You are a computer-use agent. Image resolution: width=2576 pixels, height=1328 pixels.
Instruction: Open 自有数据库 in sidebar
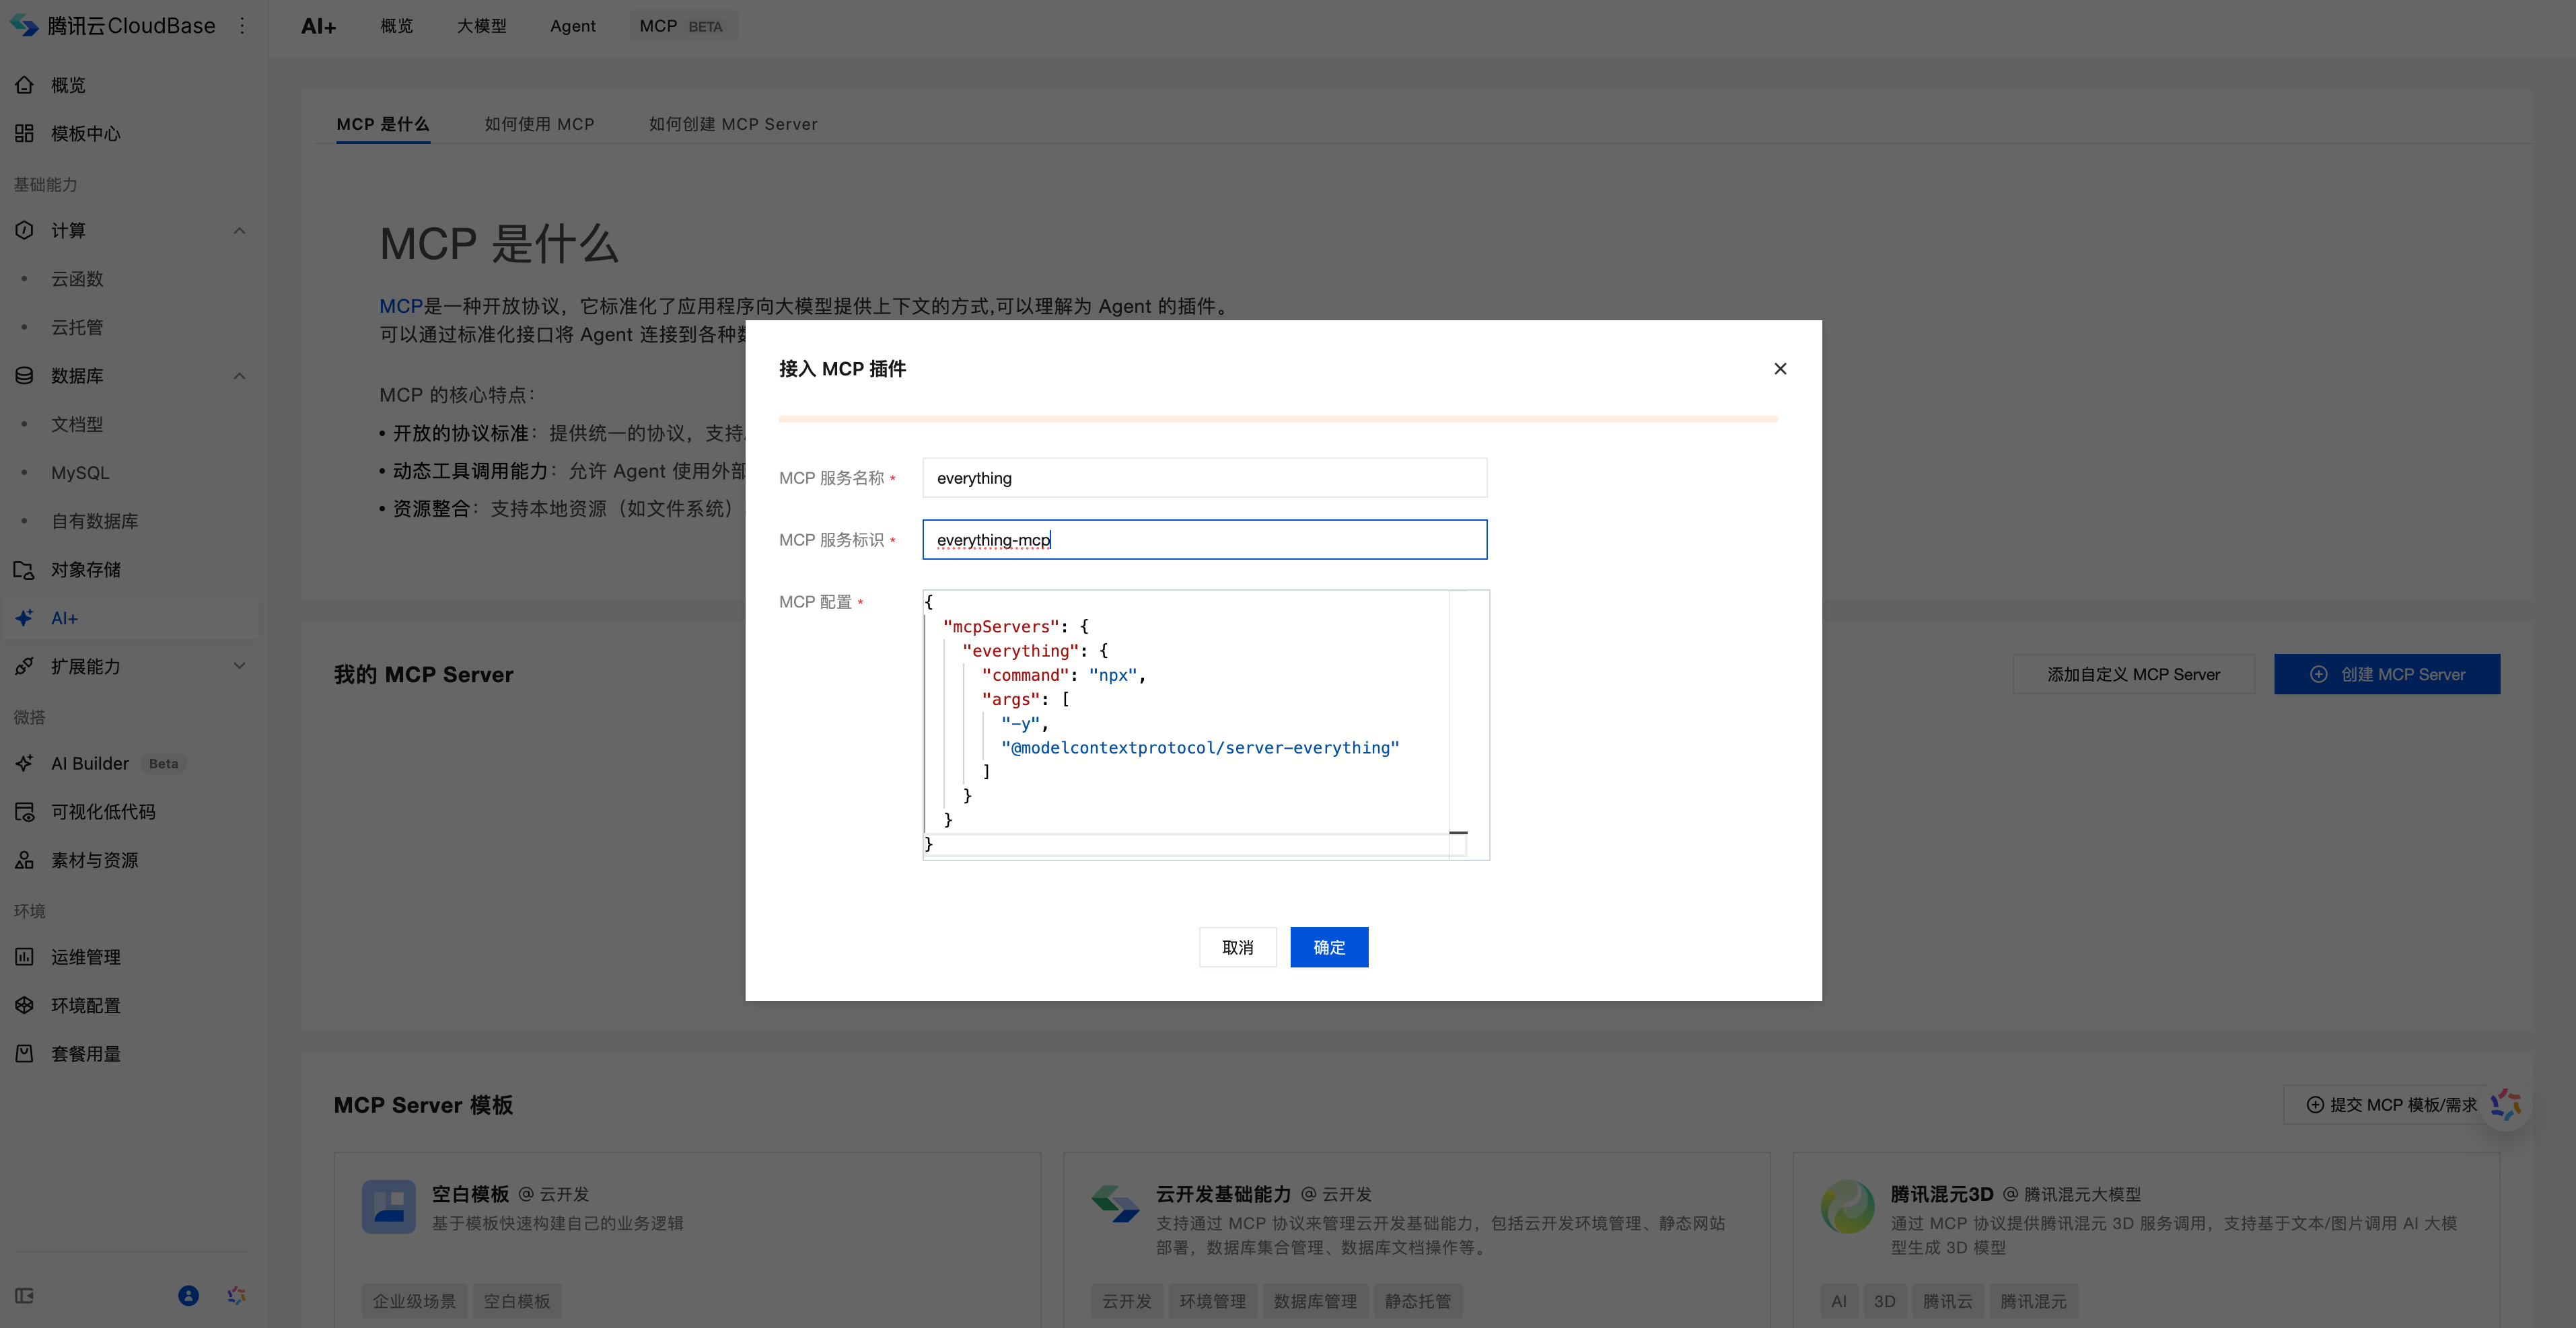(x=95, y=521)
